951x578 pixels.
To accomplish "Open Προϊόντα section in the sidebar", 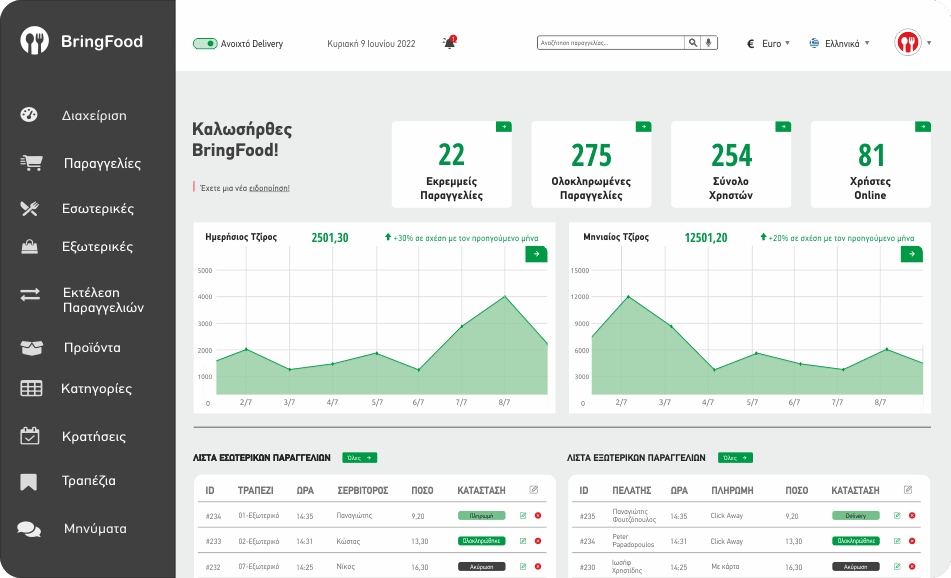I will point(91,348).
